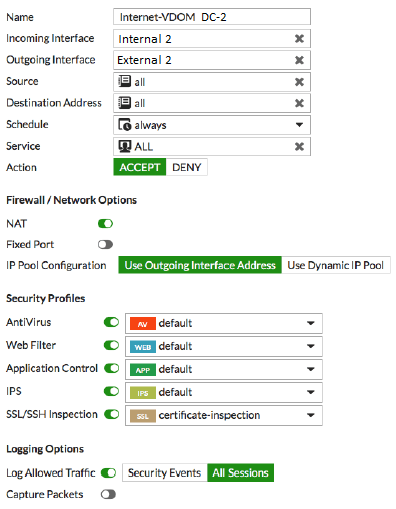The height and width of the screenshot is (509, 396).
Task: Enable the Fixed Port switch
Action: click(x=105, y=245)
